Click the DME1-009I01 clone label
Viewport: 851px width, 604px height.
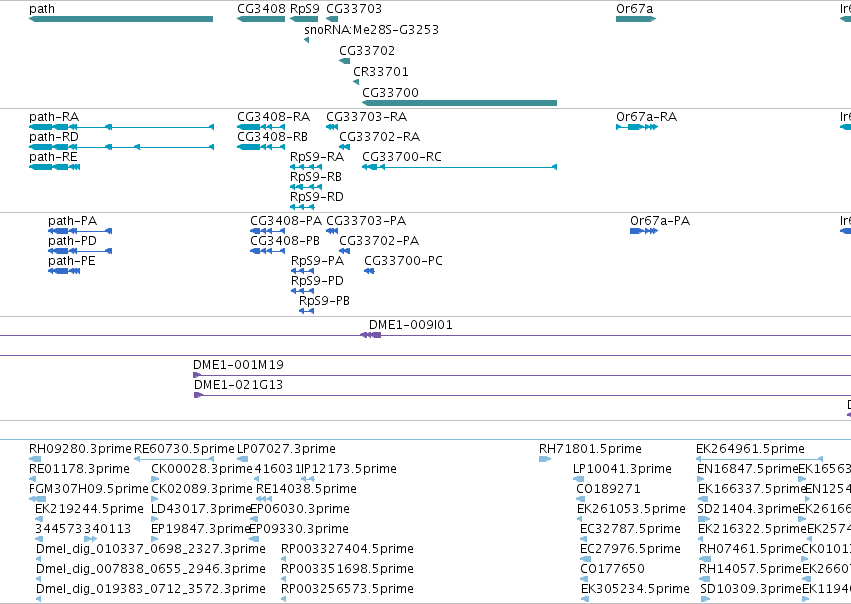point(411,325)
